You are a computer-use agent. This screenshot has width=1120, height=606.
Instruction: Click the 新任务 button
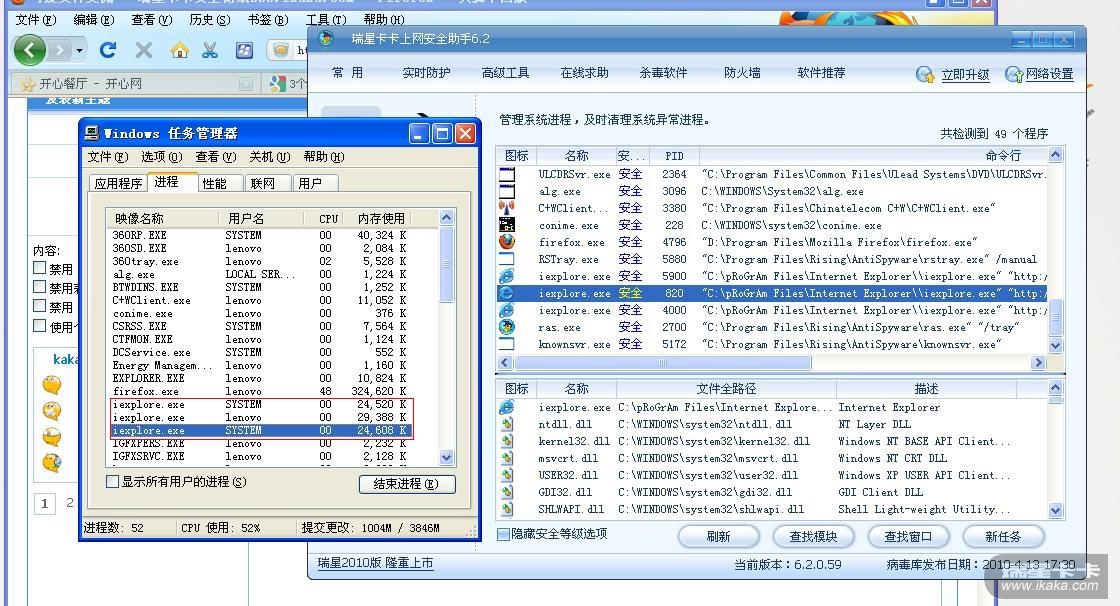coord(1003,536)
